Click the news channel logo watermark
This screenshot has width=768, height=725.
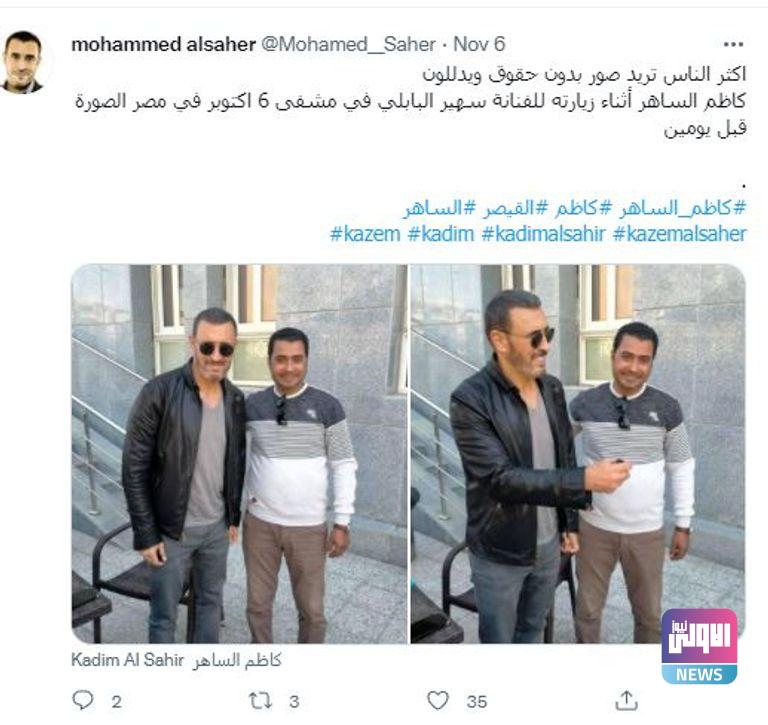pos(699,647)
